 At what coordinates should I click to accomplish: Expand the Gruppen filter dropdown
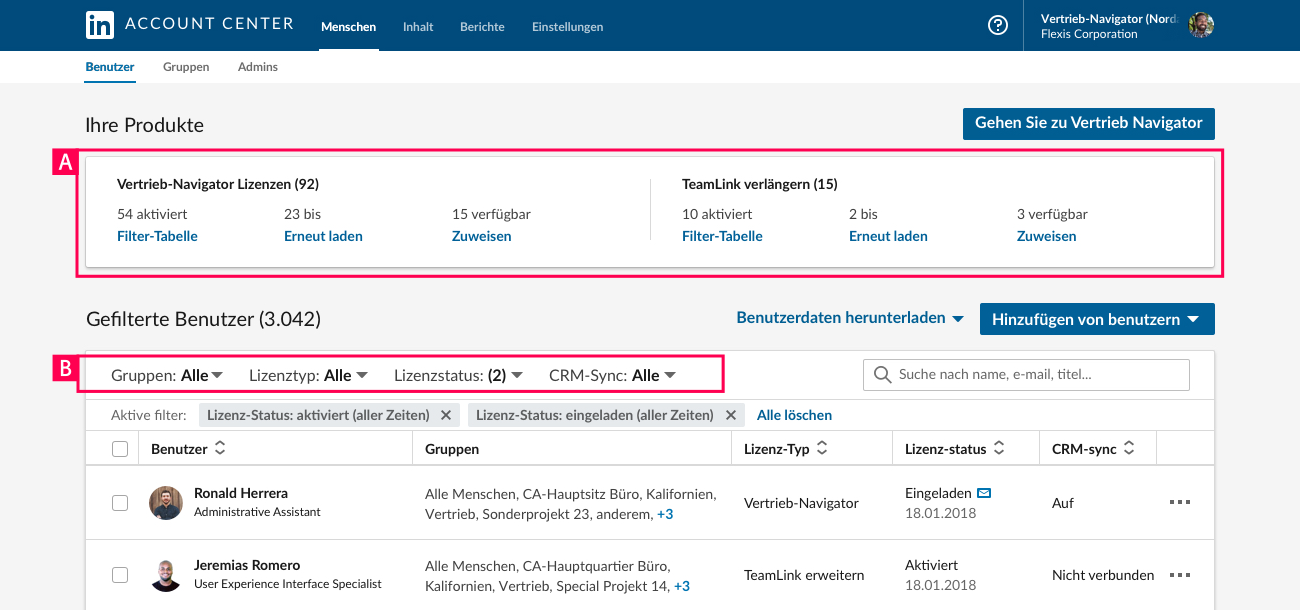167,375
